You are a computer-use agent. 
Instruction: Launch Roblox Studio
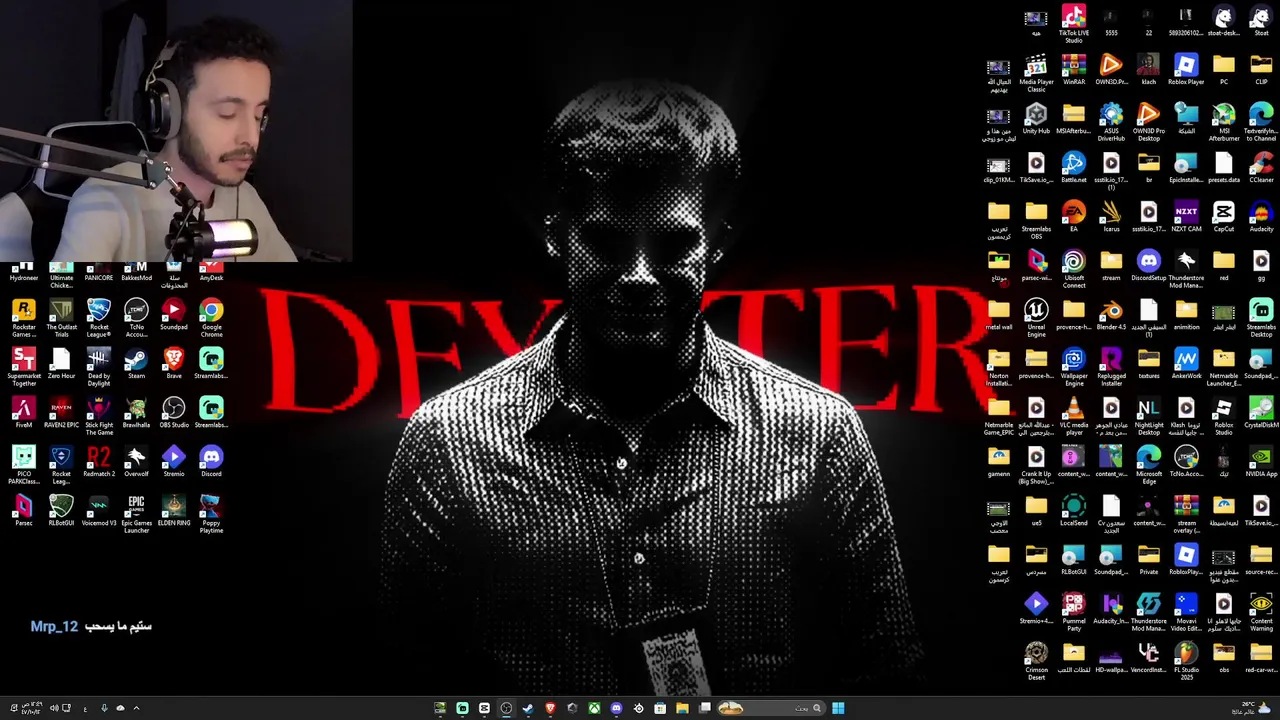[1224, 416]
